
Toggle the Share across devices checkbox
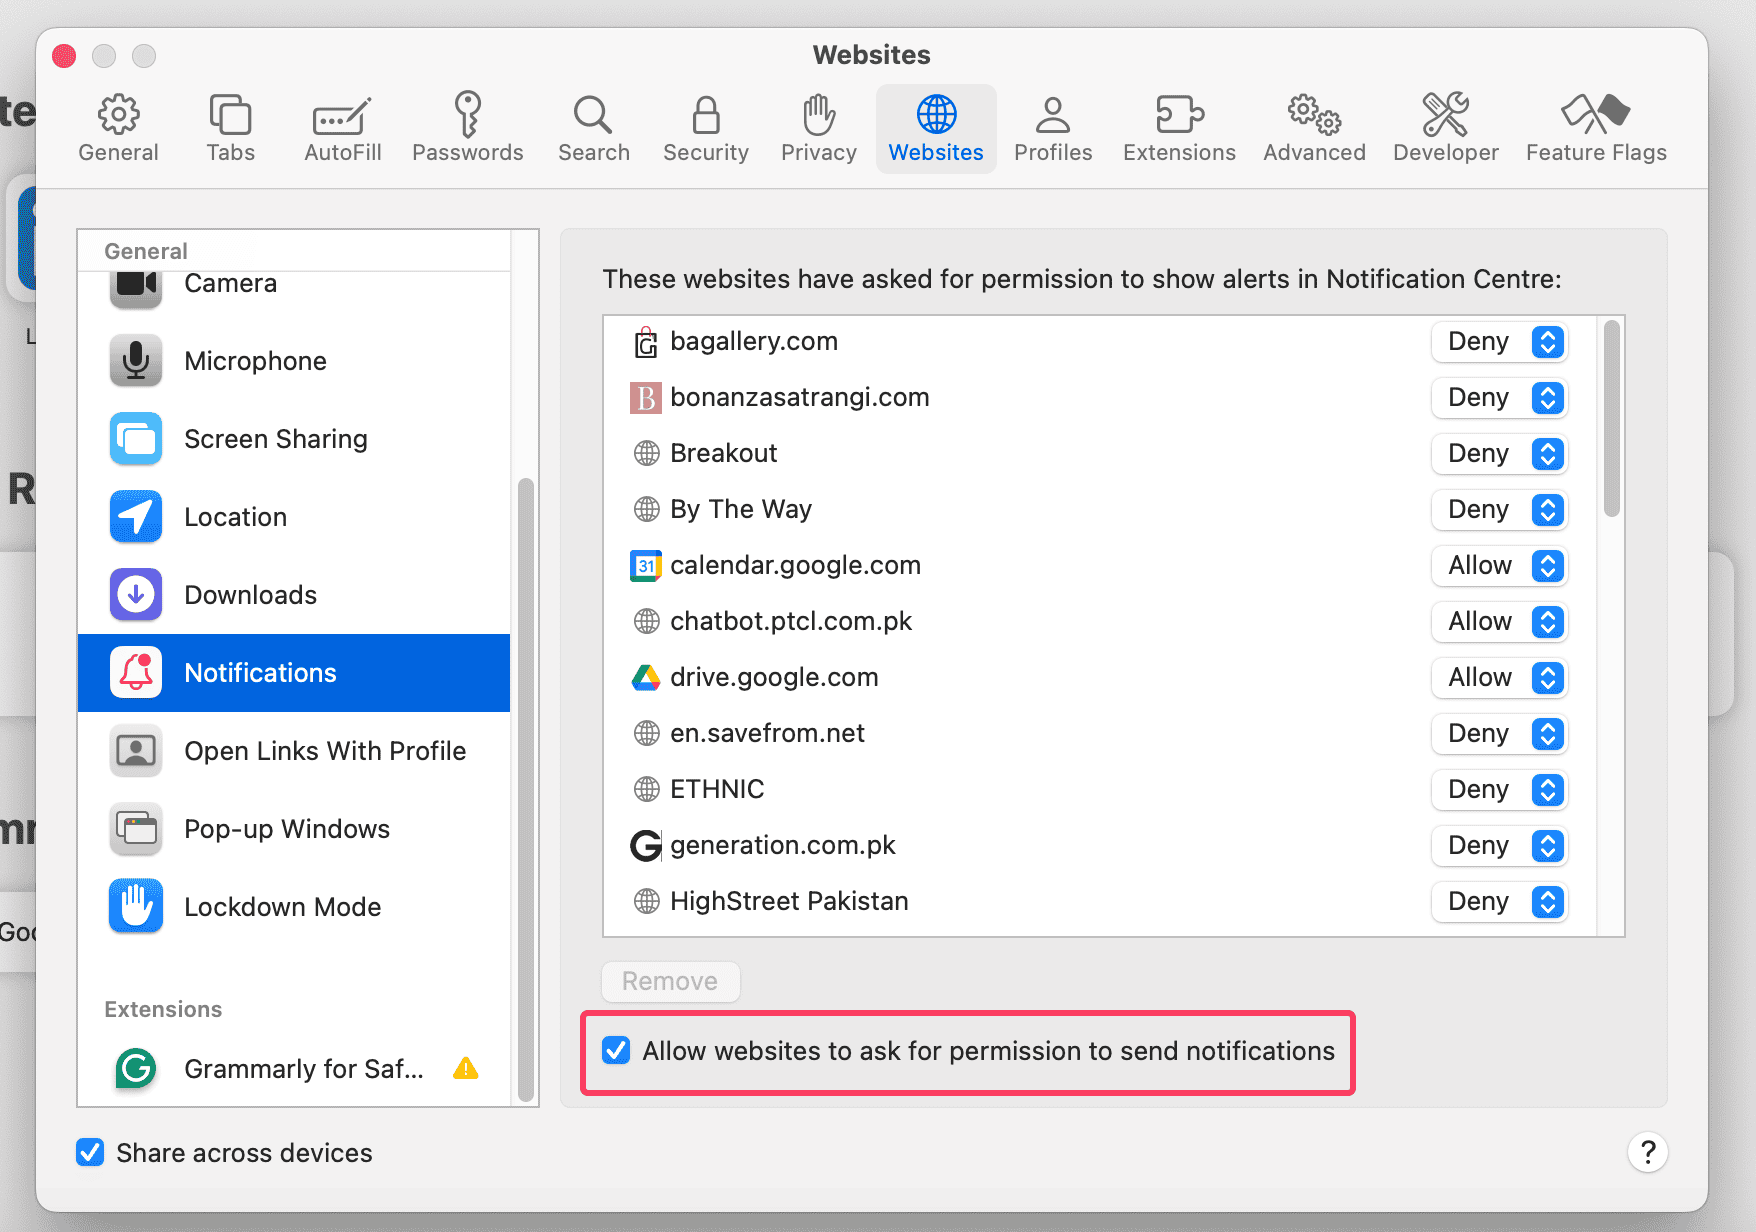[91, 1153]
